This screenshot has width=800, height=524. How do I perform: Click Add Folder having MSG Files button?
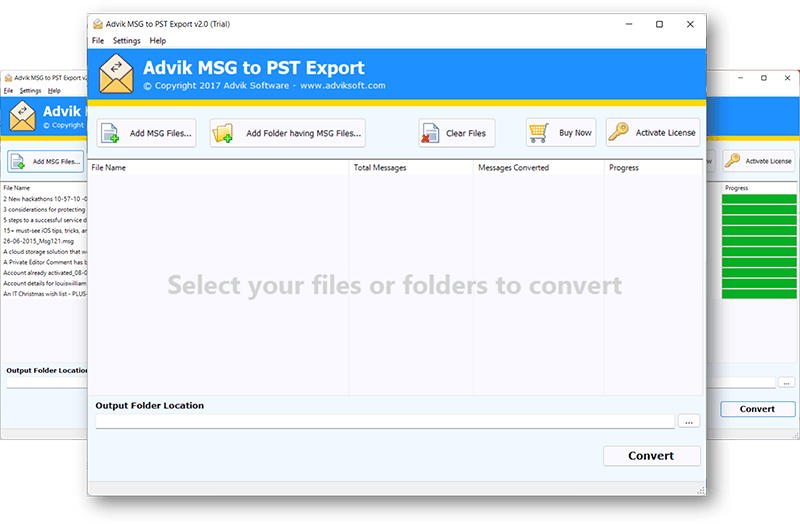click(x=287, y=133)
